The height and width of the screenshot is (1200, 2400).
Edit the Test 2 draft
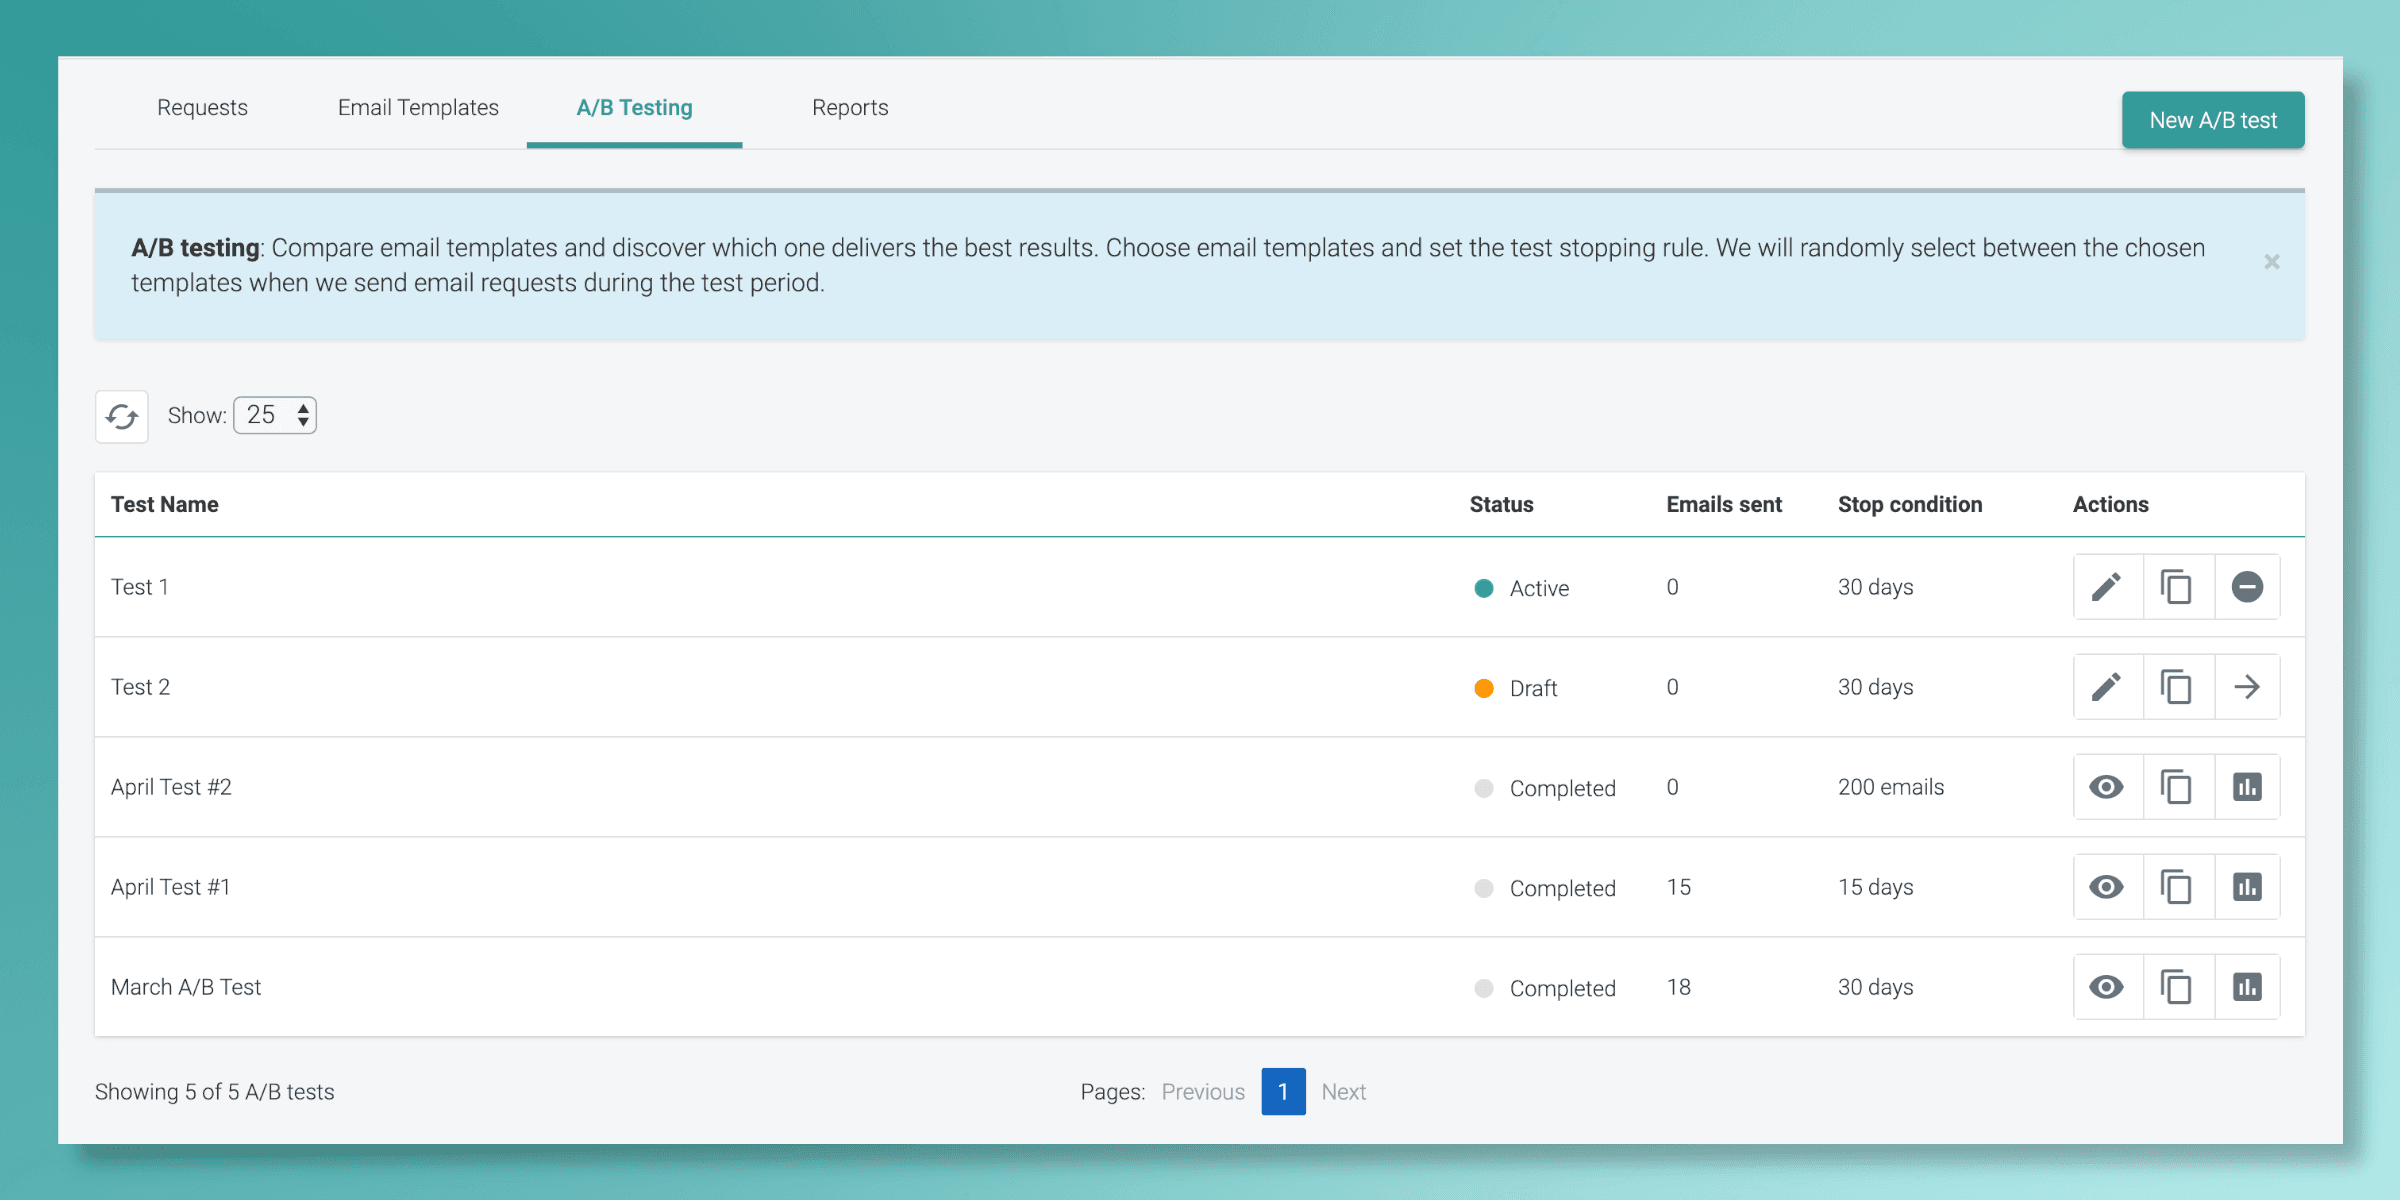(x=2107, y=687)
